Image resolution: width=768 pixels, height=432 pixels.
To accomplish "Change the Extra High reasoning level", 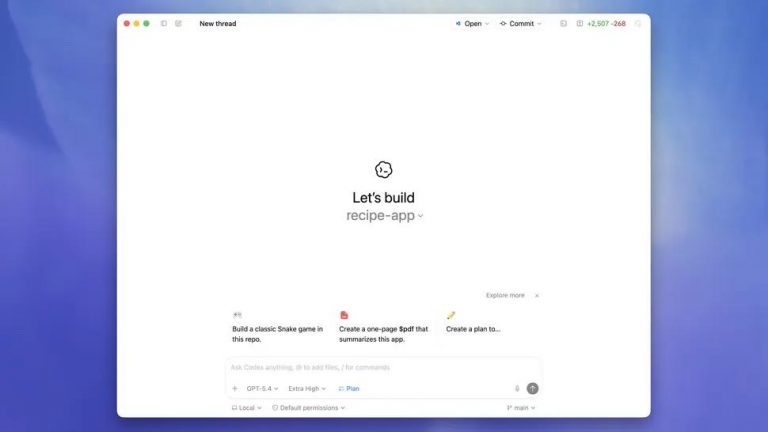I will 307,388.
